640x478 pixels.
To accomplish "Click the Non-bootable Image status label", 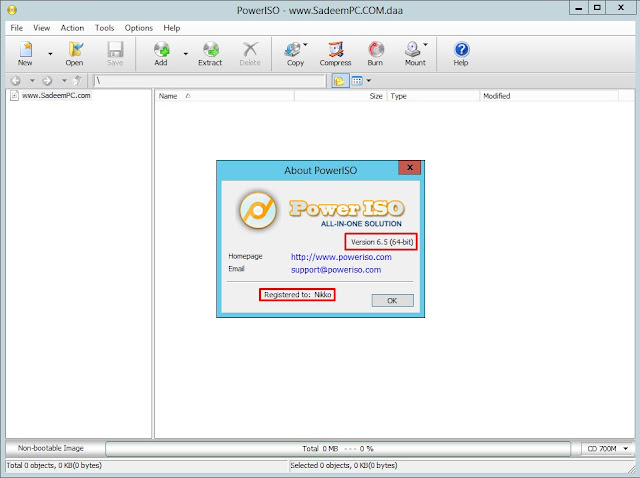I will tap(51, 448).
